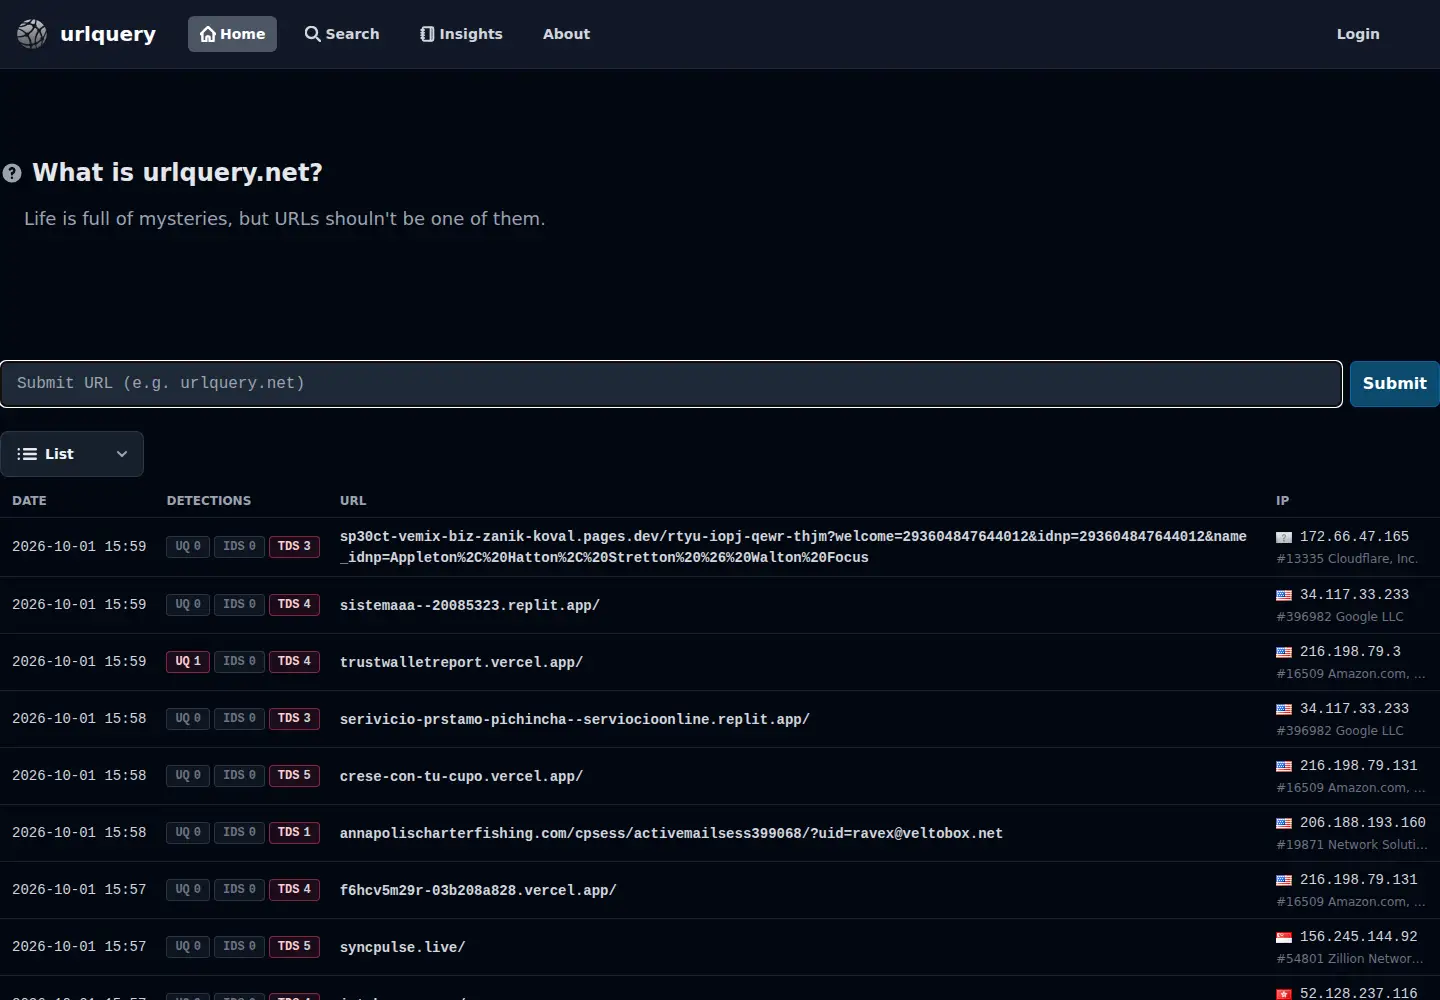This screenshot has height=1000, width=1440.
Task: Click TDS 3 badge on pages.dev row
Action: pos(294,547)
